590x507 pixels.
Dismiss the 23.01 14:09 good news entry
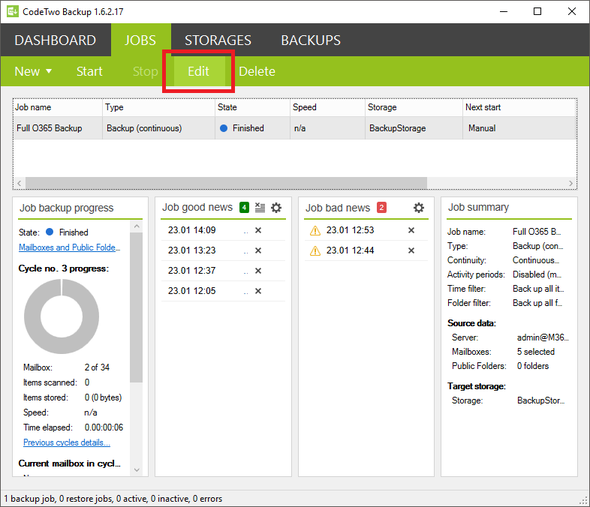[x=258, y=230]
